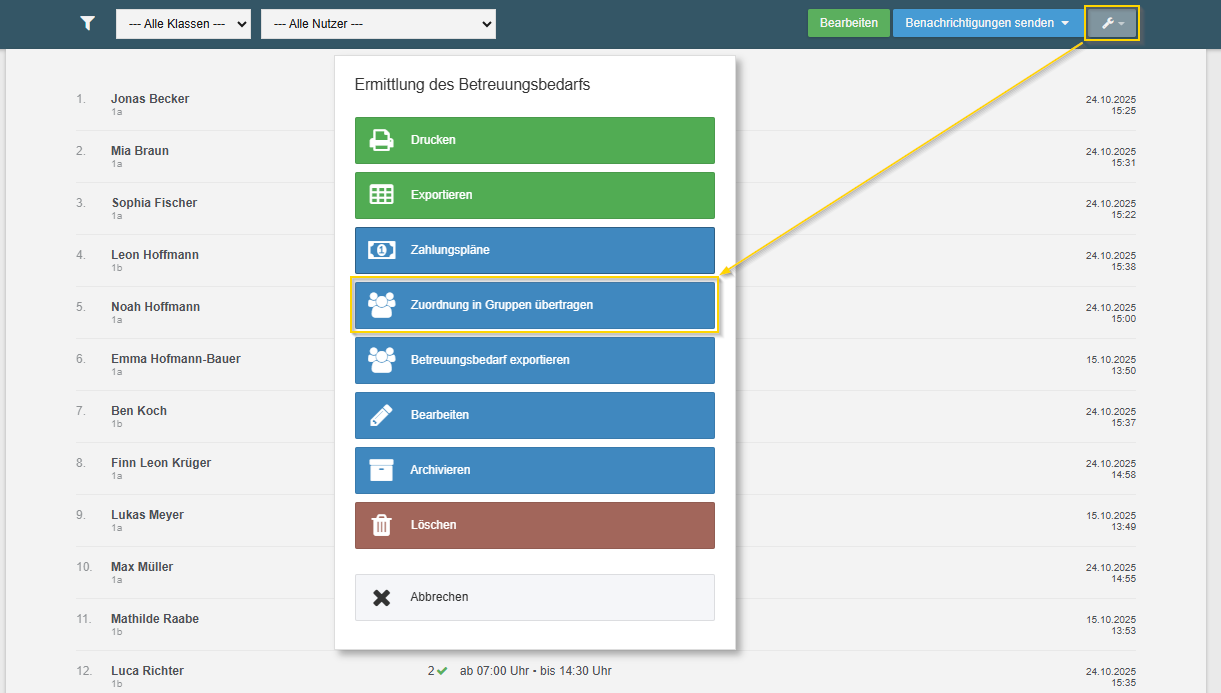The width and height of the screenshot is (1221, 693).
Task: Click the X icon next to Abbrechen
Action: point(381,597)
